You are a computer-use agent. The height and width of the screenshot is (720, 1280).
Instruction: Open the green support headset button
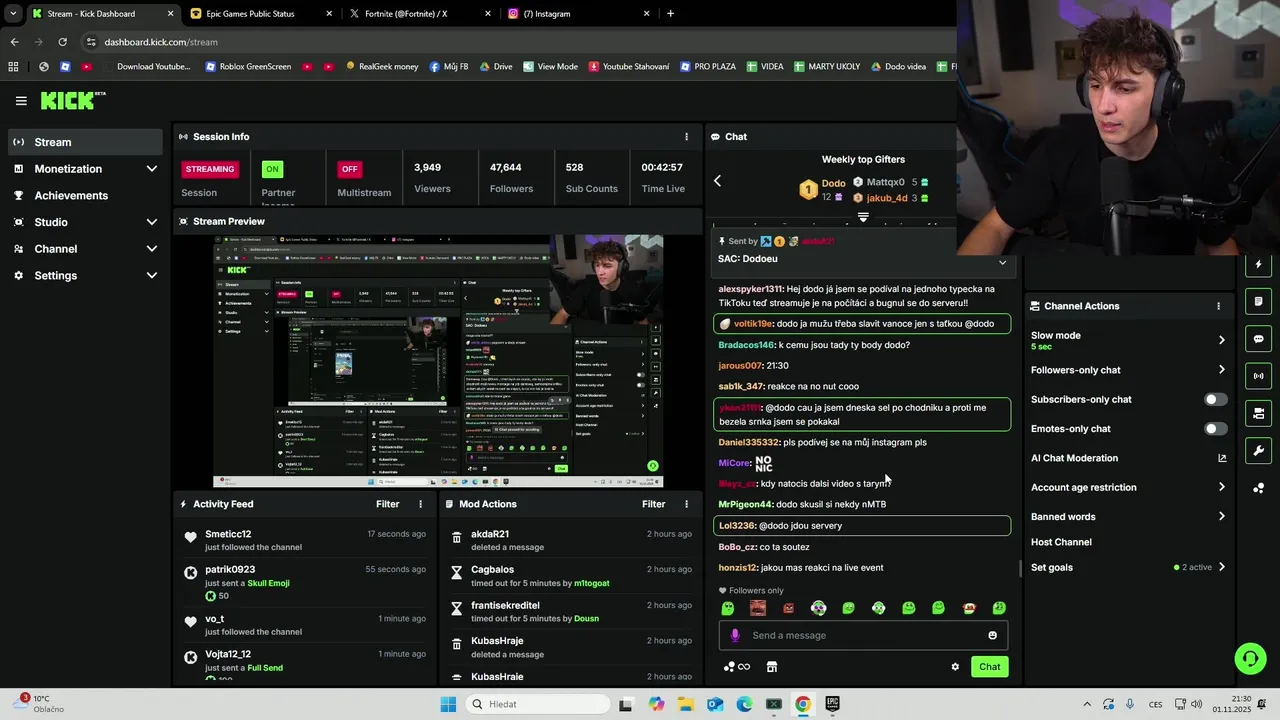pyautogui.click(x=1250, y=658)
